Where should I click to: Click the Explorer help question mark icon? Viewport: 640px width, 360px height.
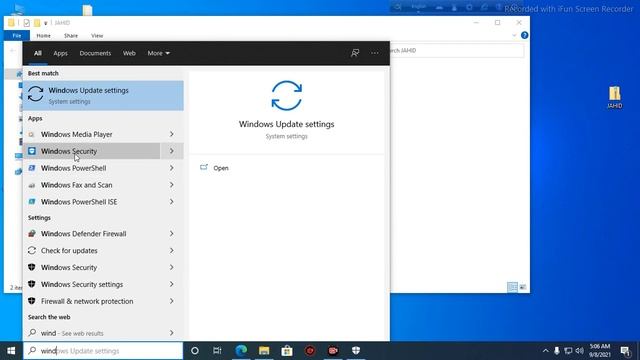pyautogui.click(x=524, y=36)
